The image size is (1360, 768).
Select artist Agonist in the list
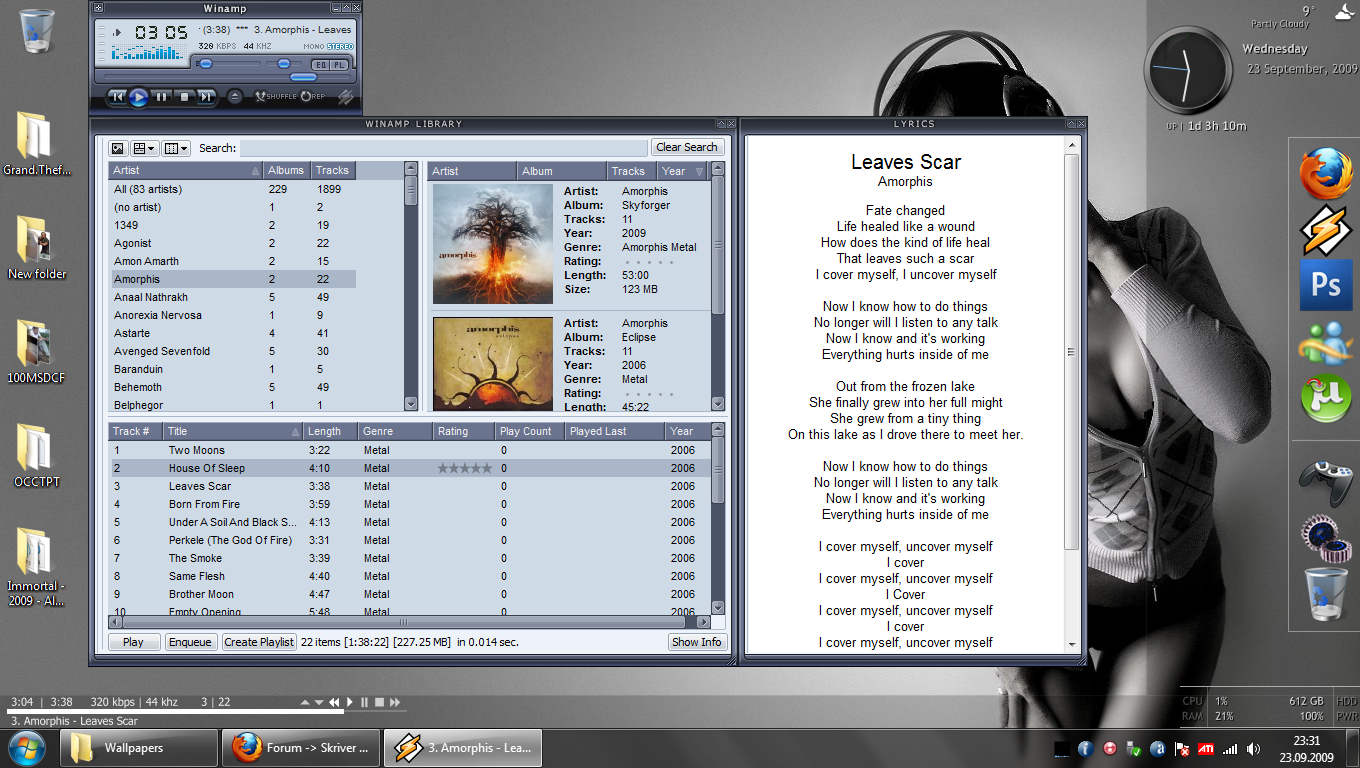click(x=232, y=243)
